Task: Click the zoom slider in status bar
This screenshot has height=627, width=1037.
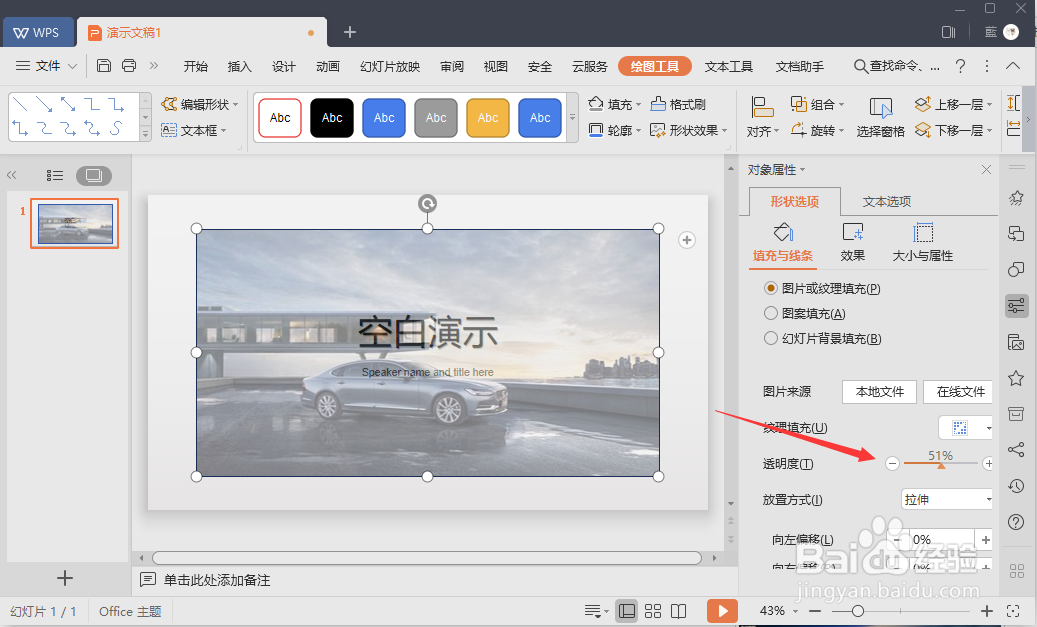Action: (x=900, y=611)
